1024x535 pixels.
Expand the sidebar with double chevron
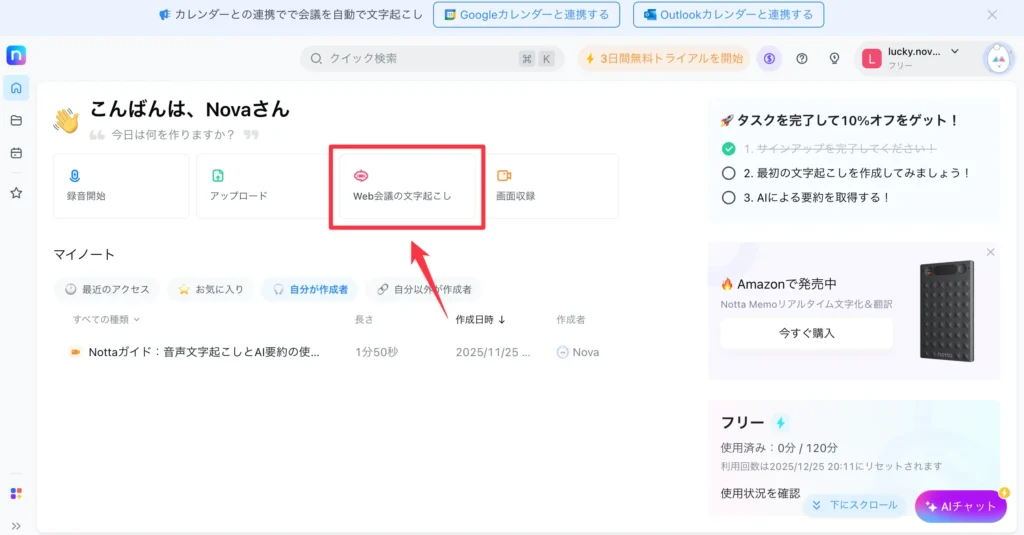coord(16,526)
